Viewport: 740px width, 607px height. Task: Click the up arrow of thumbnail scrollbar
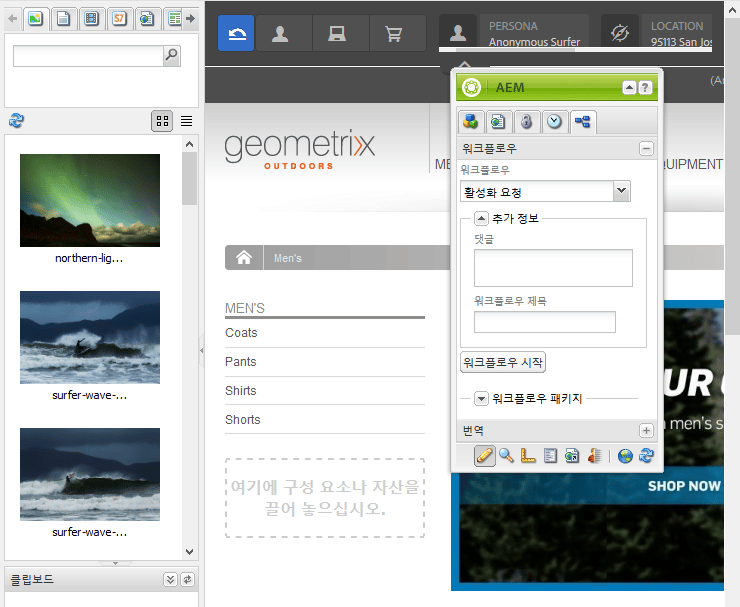[189, 144]
